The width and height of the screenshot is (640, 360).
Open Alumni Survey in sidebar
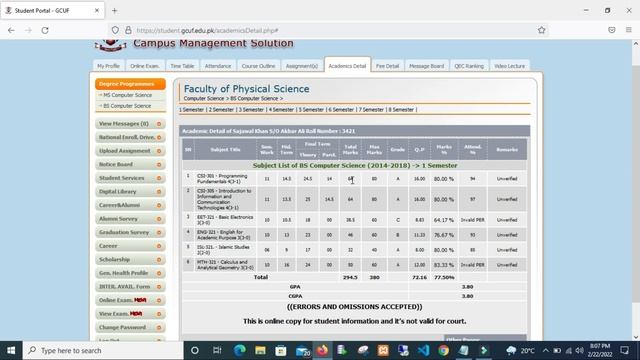click(x=130, y=219)
